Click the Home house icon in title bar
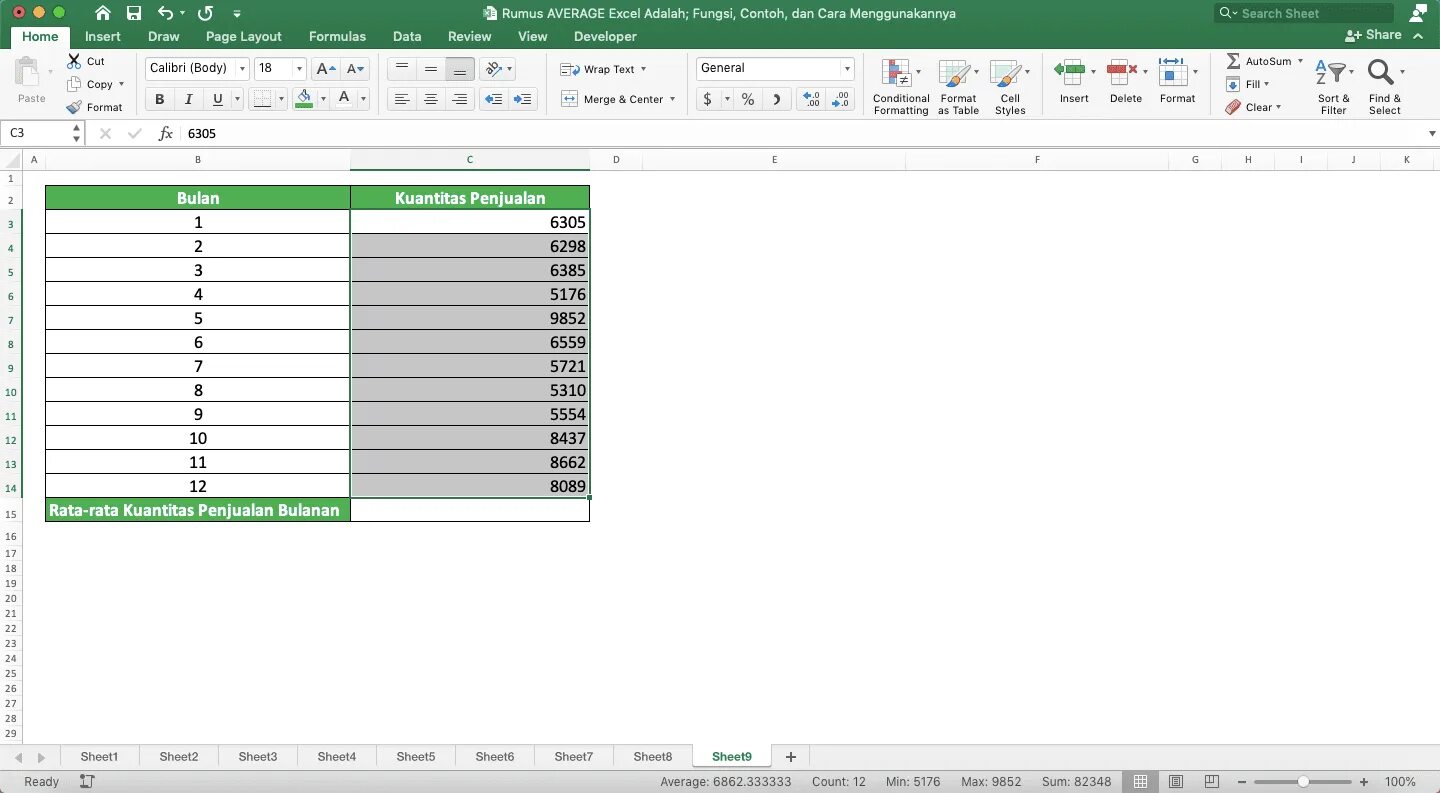 tap(102, 13)
